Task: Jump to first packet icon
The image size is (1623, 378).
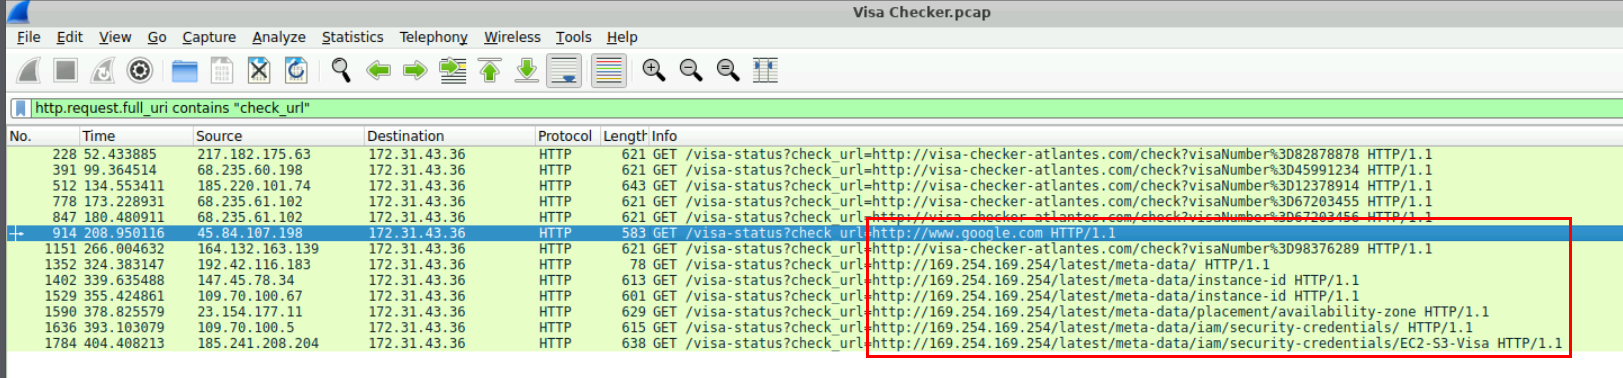Action: [x=490, y=70]
